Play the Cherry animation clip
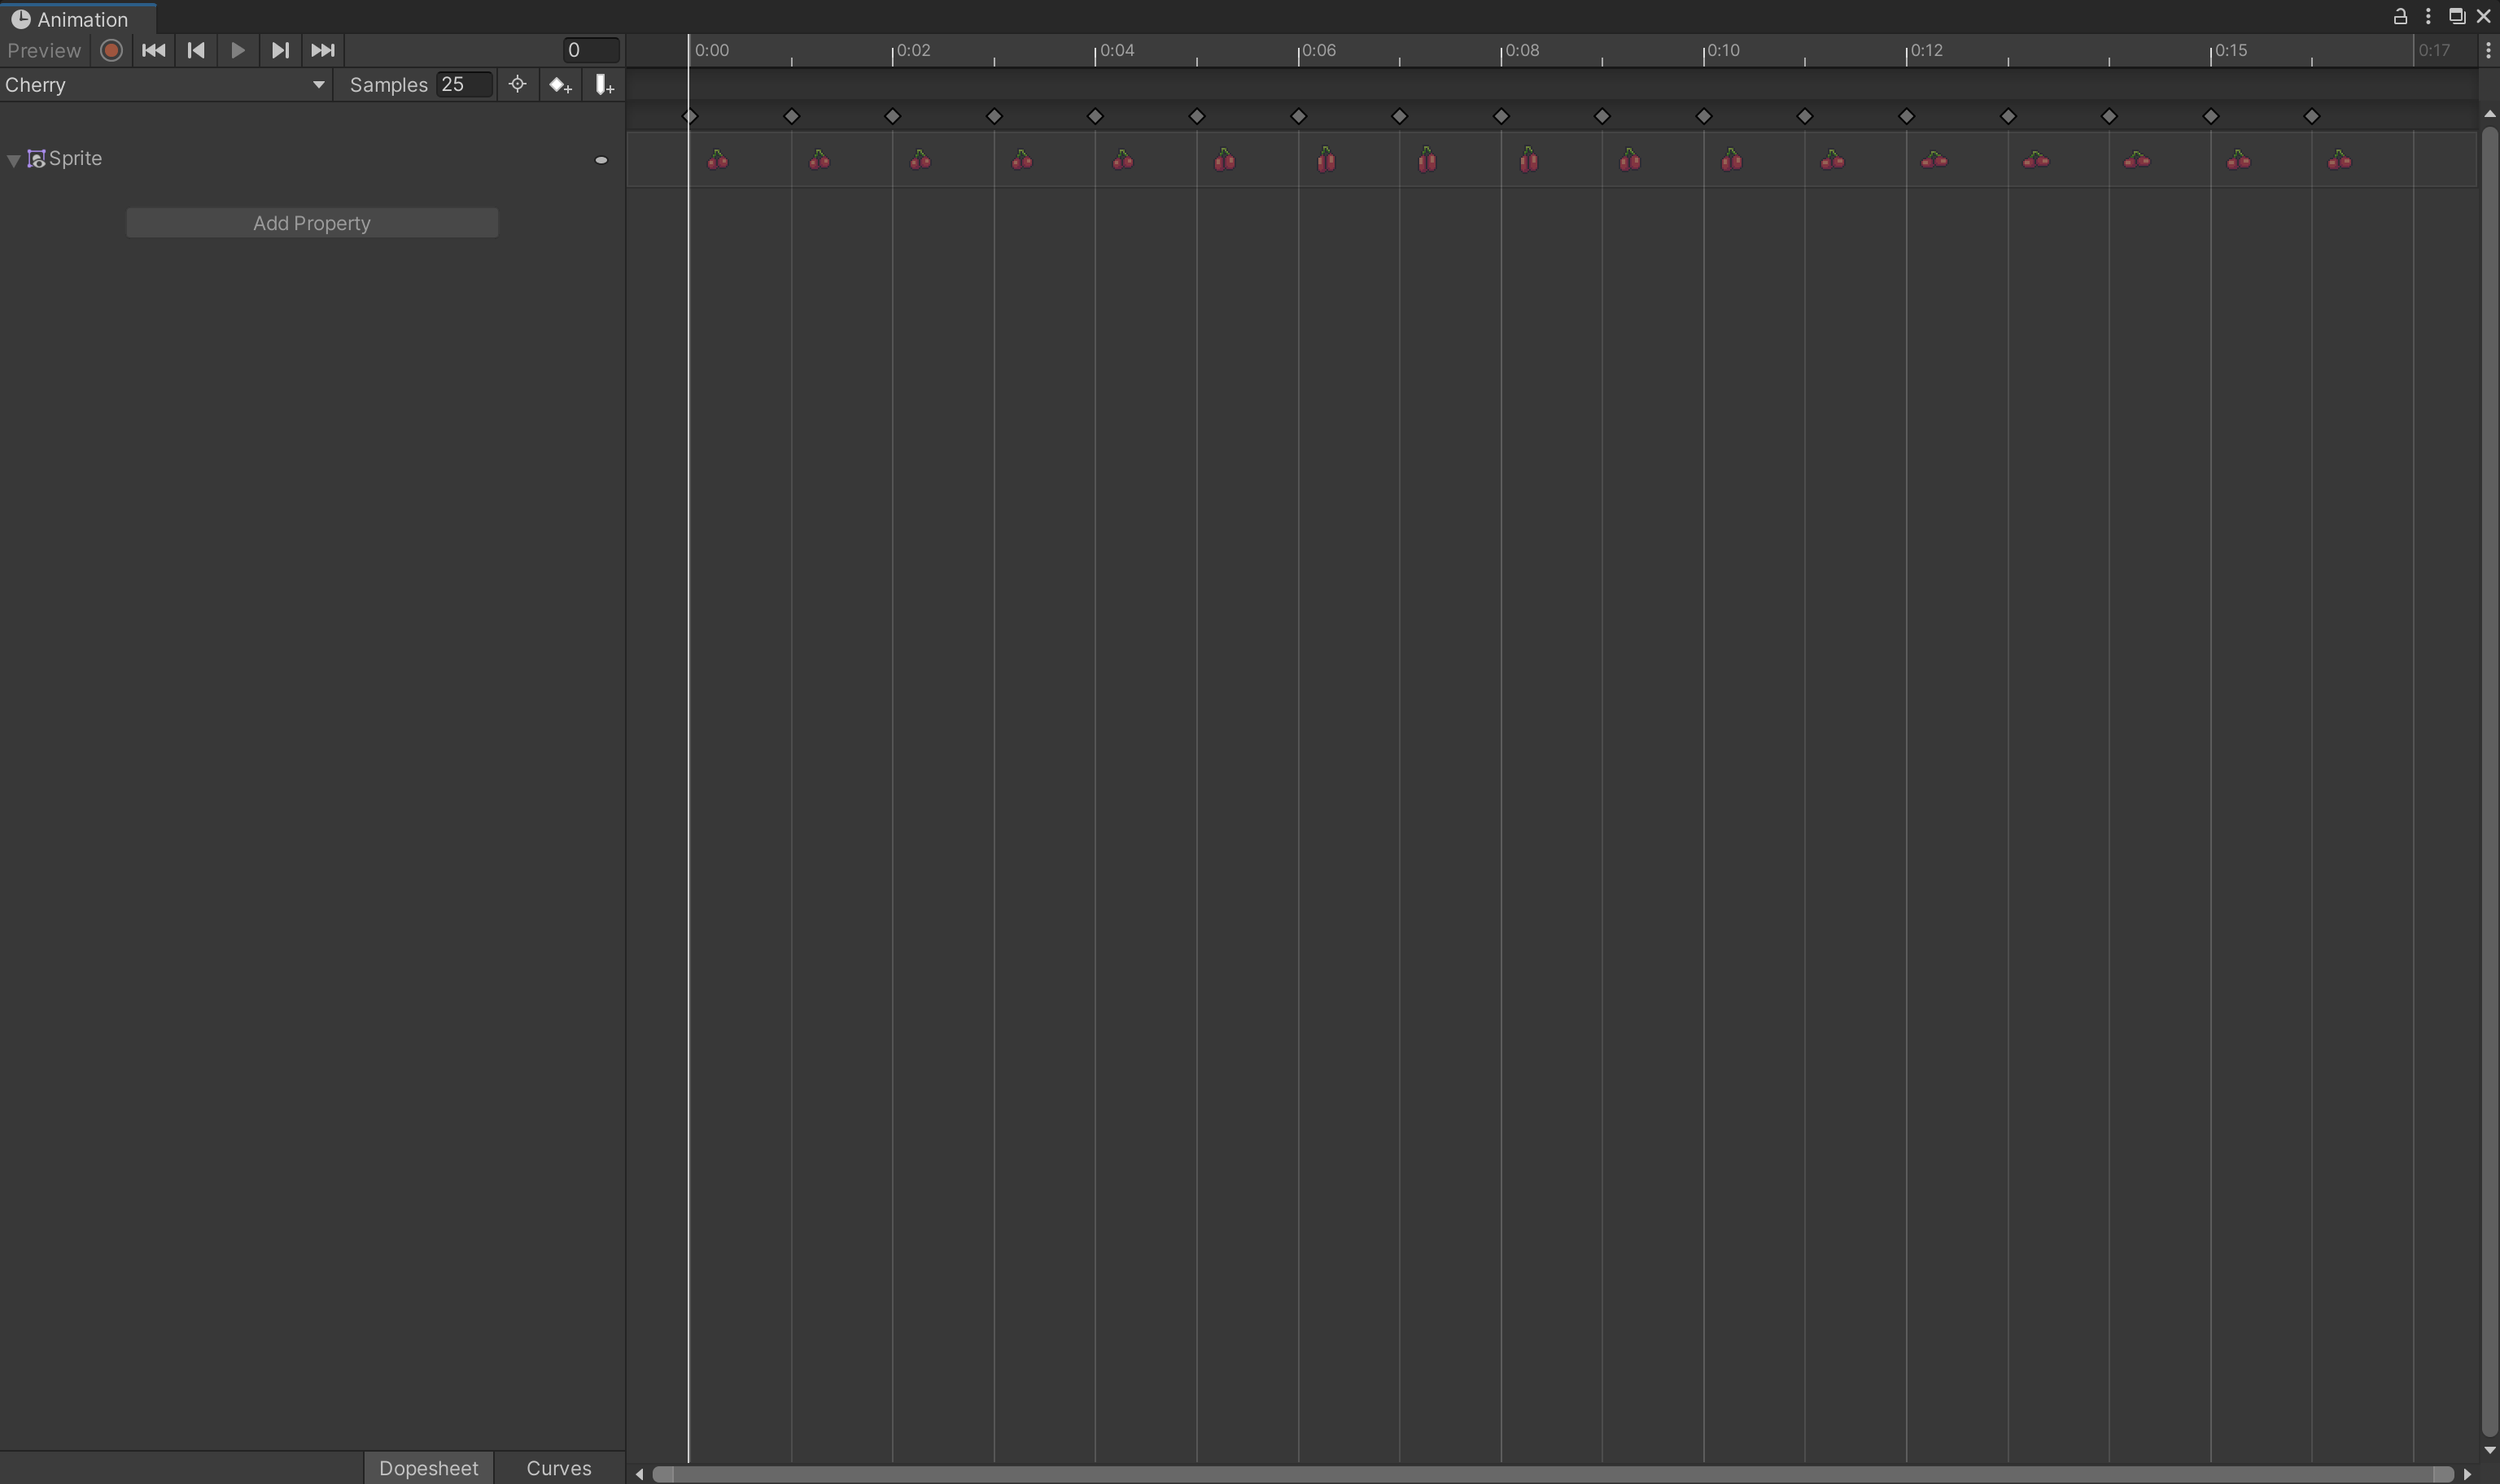Screen dimensions: 2500x1484 point(237,50)
